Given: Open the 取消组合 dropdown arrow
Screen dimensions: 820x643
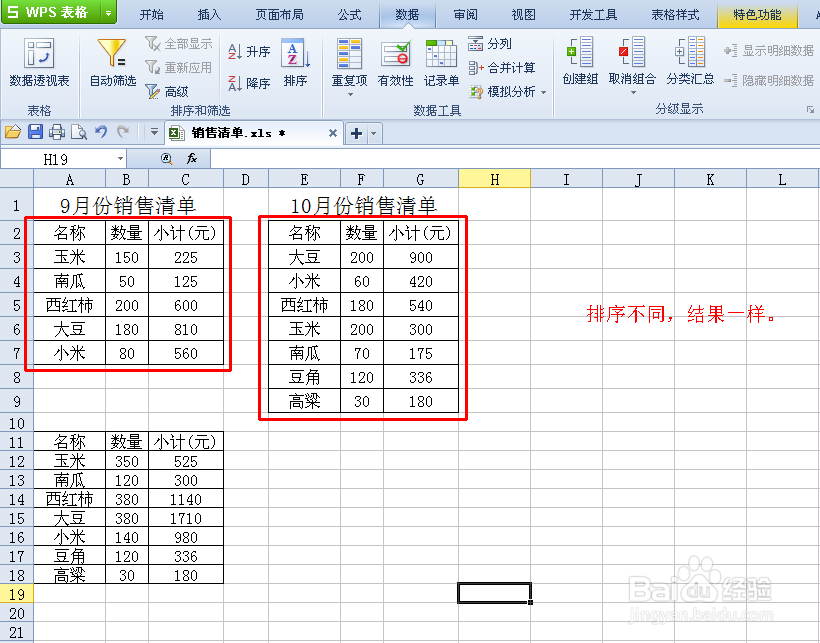Looking at the screenshot, I should [x=633, y=90].
